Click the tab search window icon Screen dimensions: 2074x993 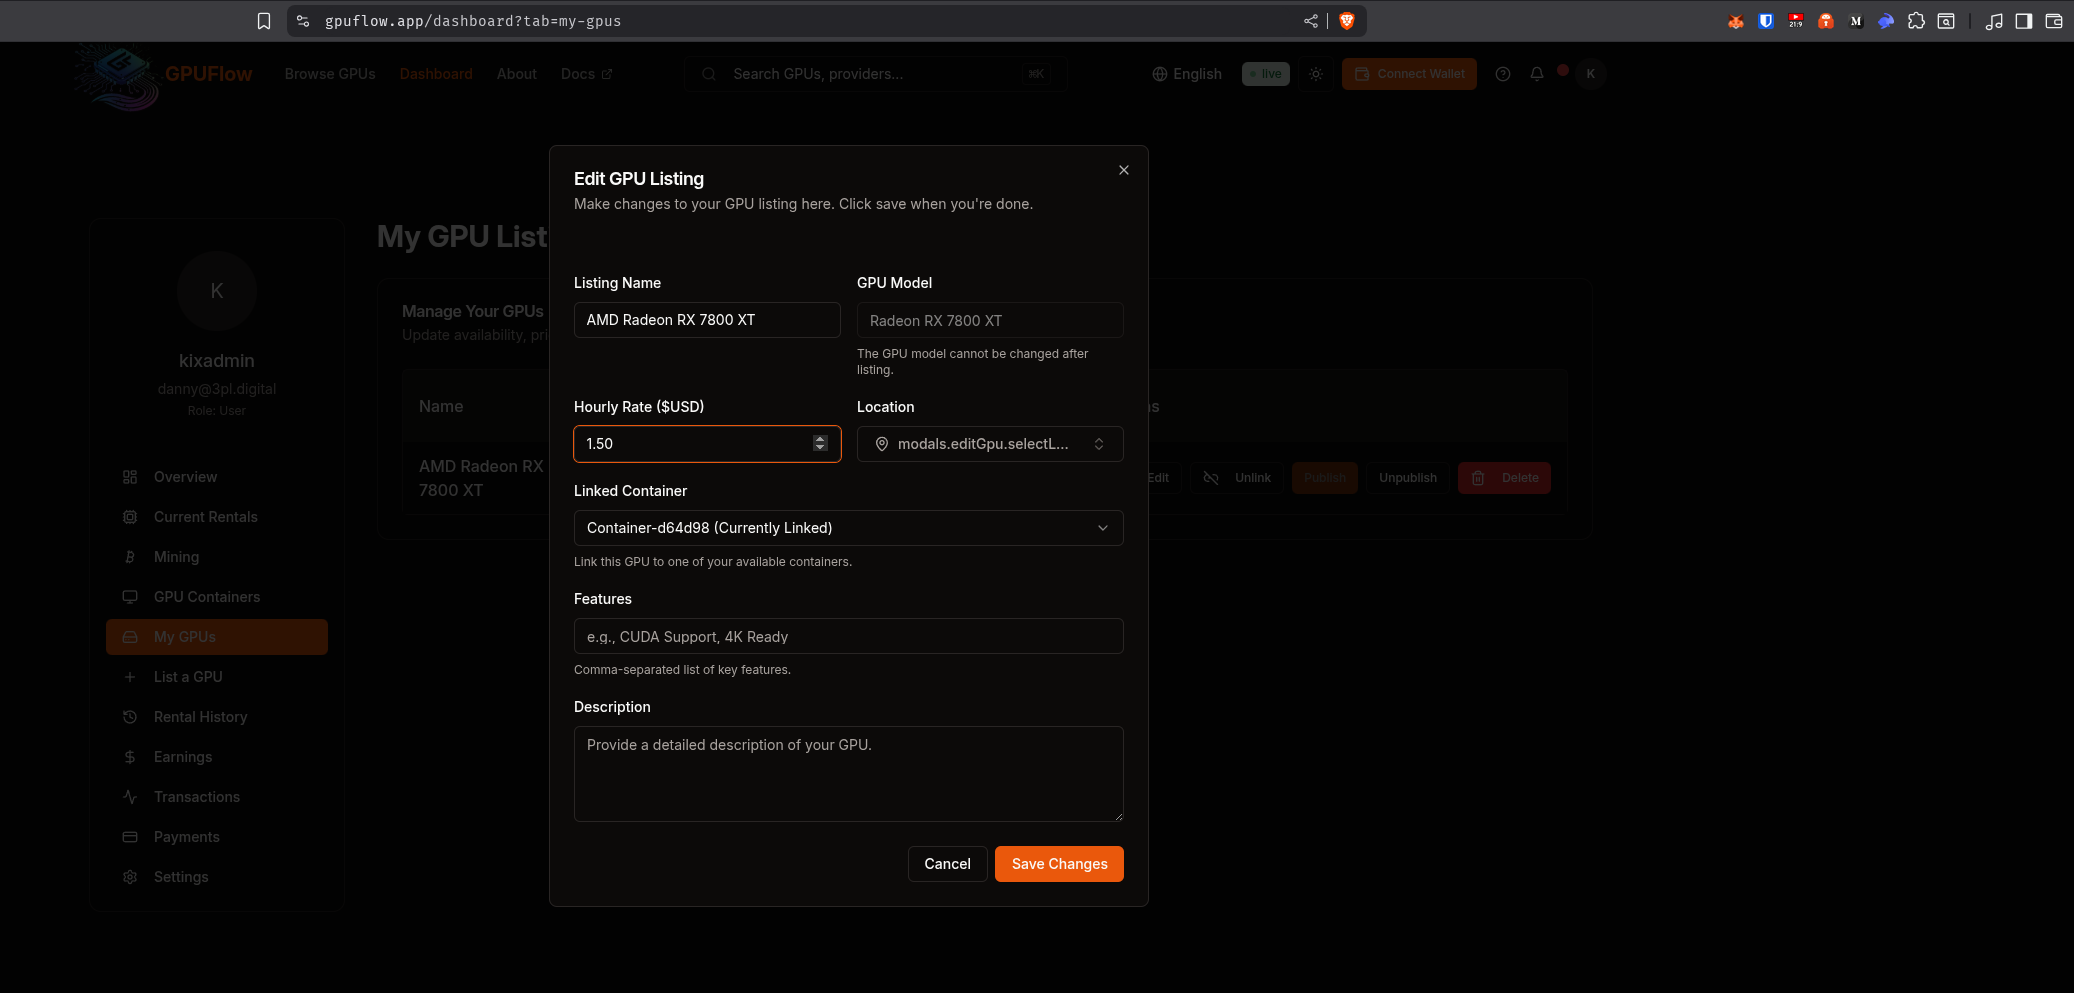pos(1946,21)
